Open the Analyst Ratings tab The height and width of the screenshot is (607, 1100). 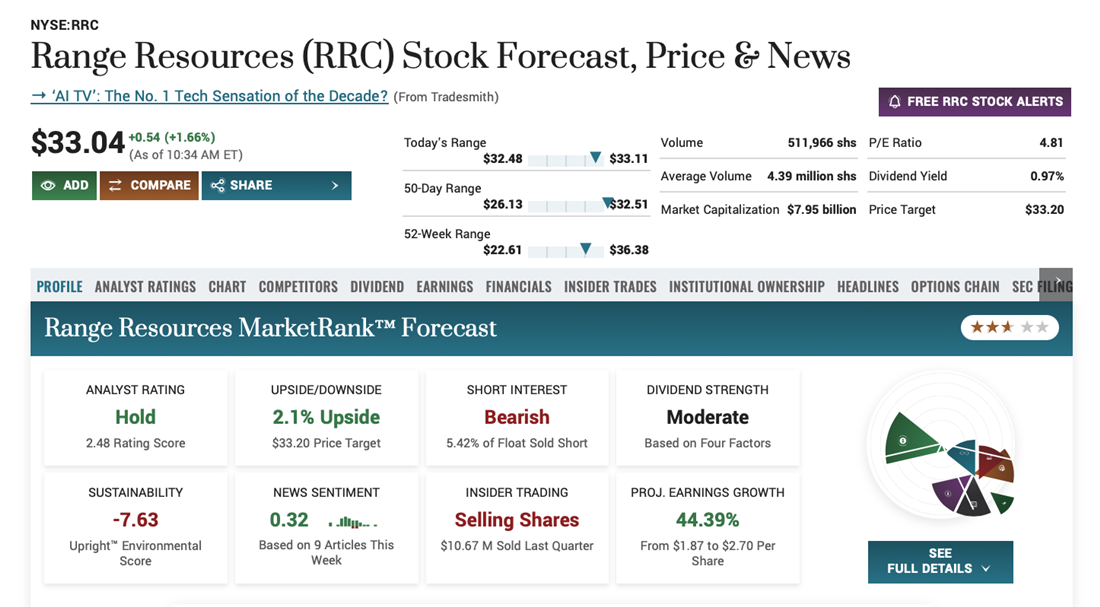tap(145, 287)
